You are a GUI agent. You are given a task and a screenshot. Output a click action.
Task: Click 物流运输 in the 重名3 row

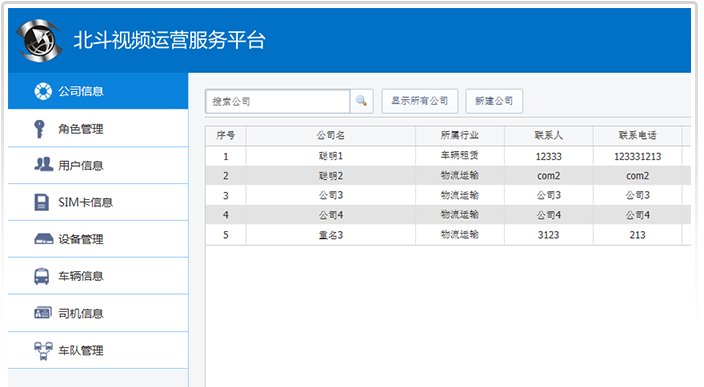click(x=460, y=235)
